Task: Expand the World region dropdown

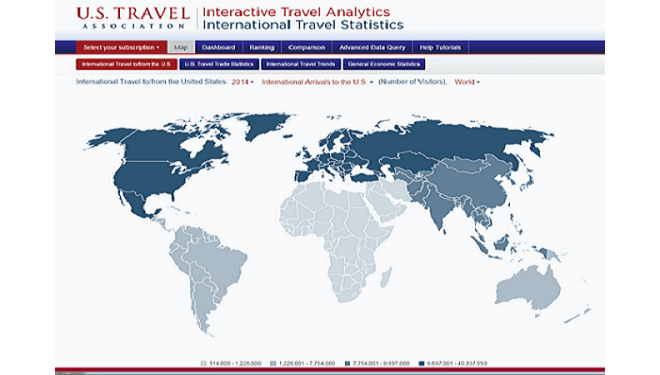Action: 467,82
